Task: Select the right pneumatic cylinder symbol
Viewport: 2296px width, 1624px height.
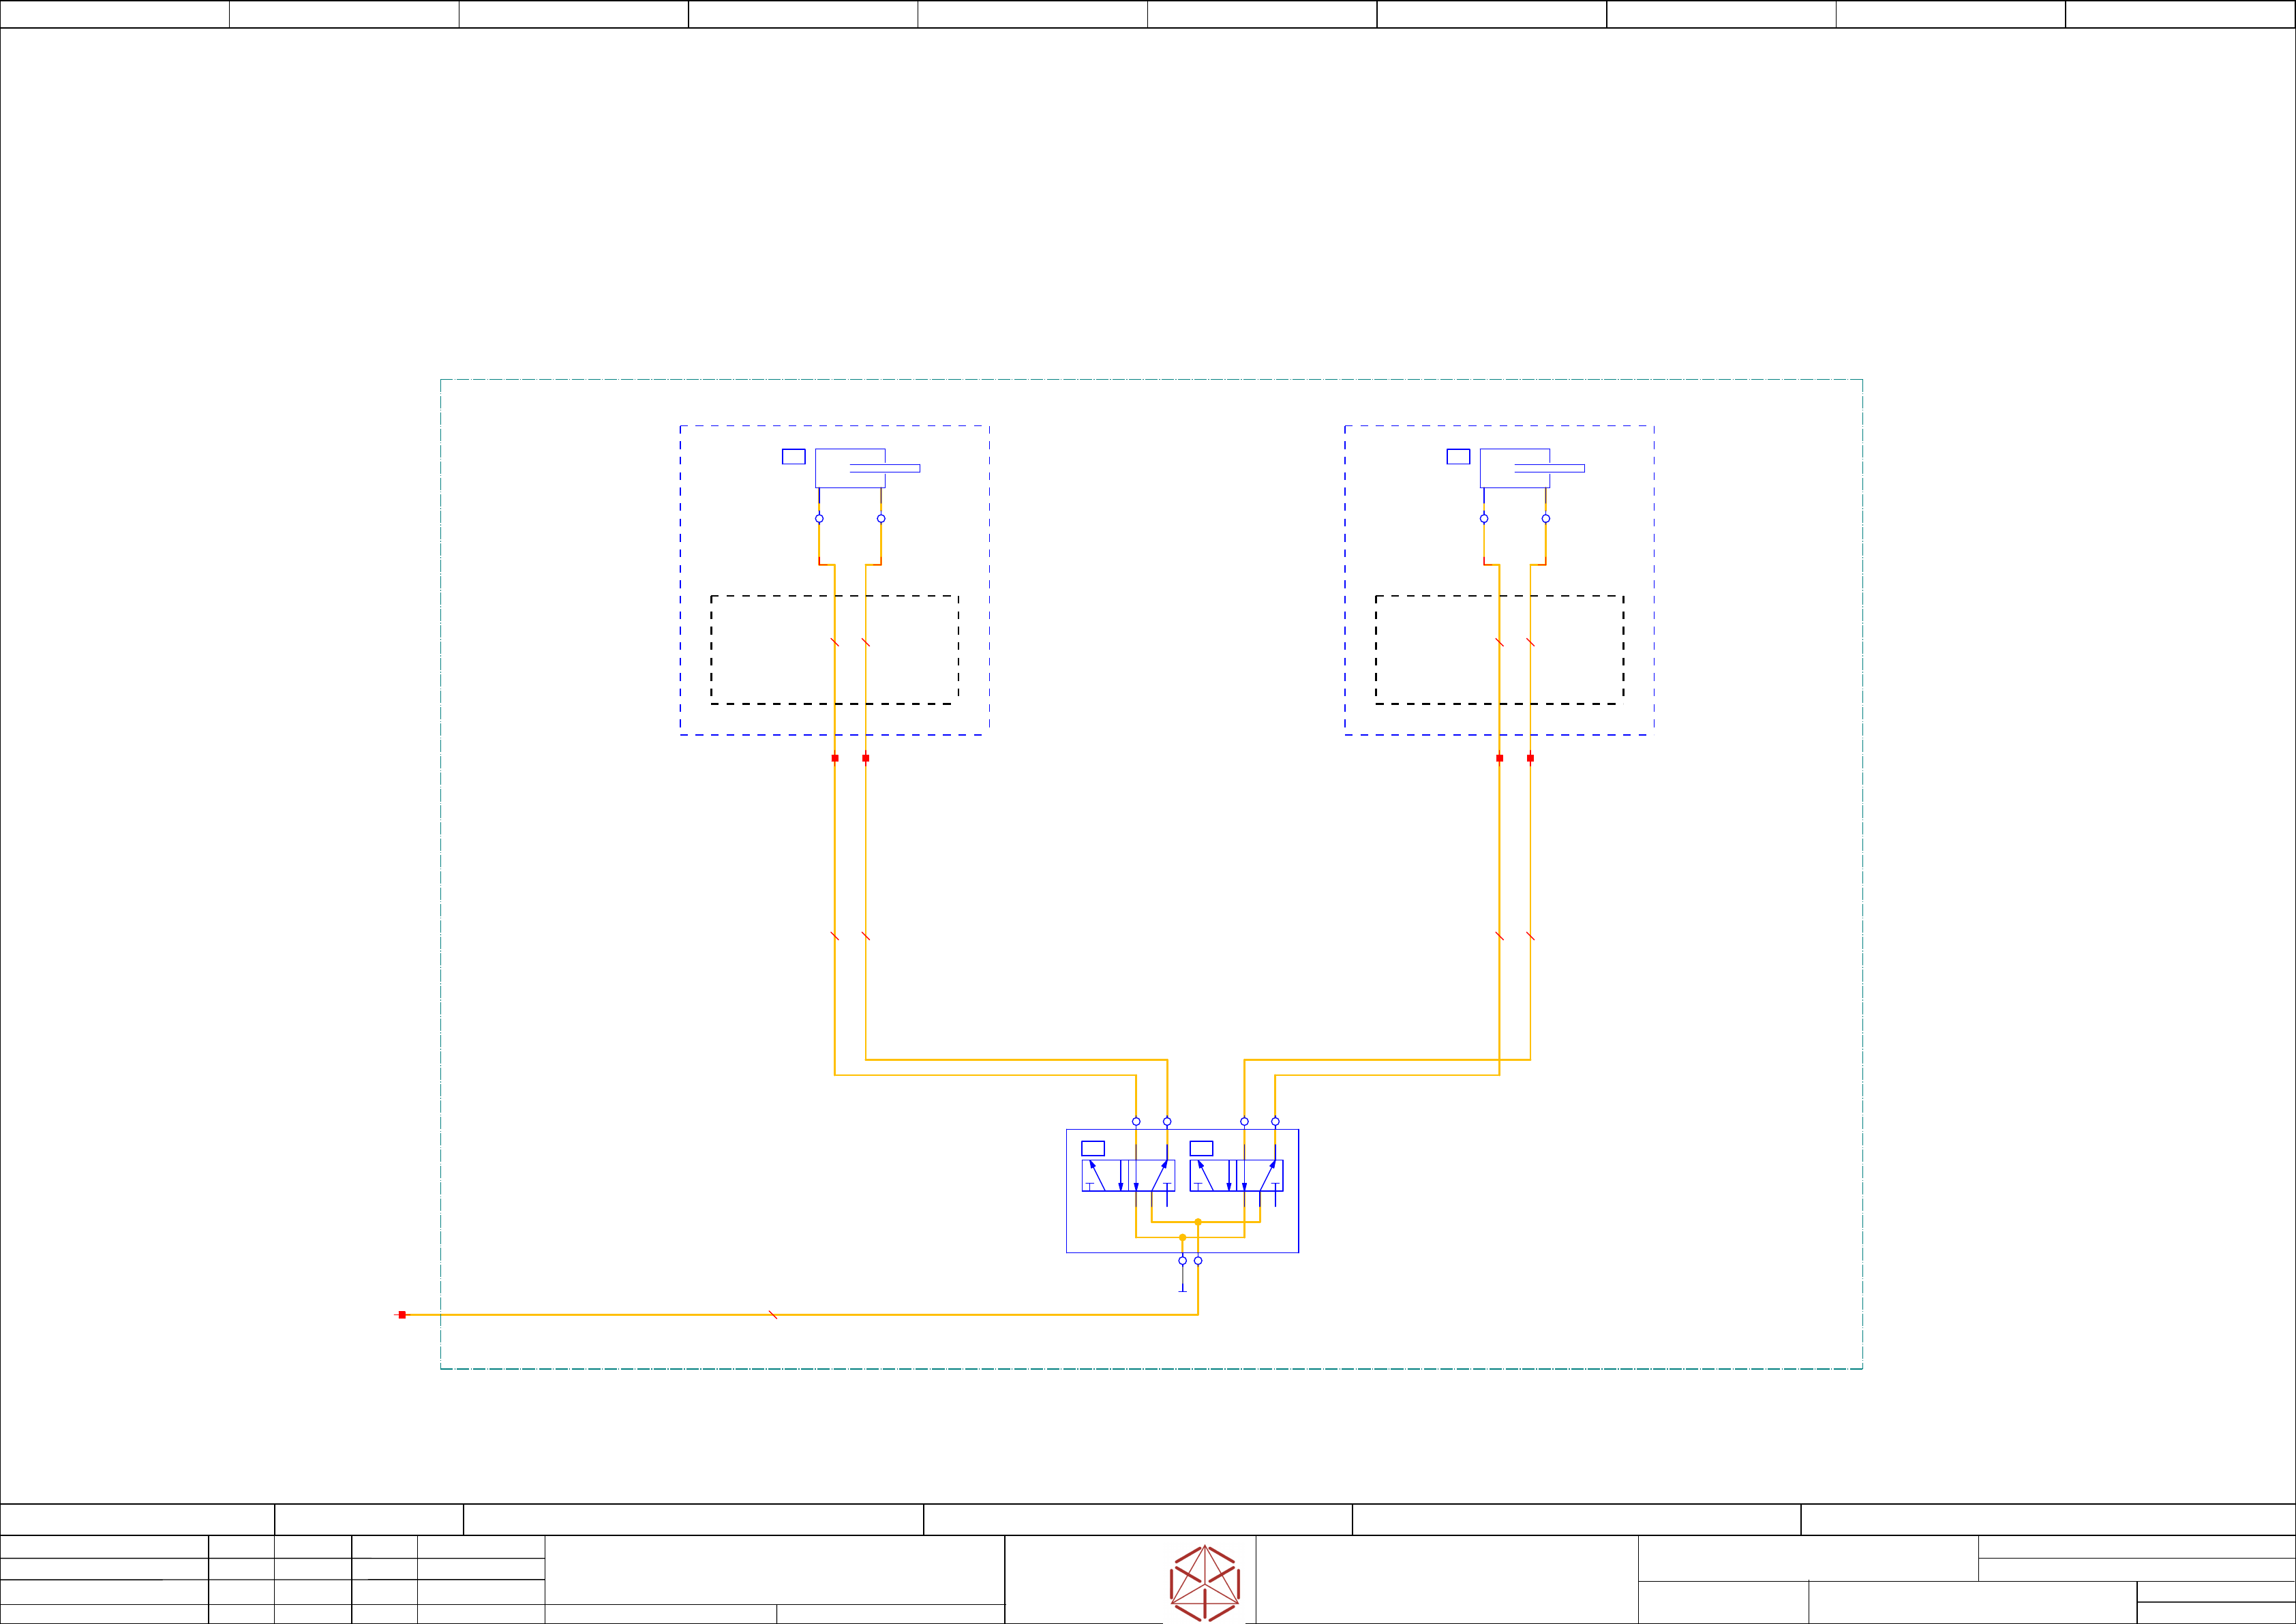Action: point(1514,468)
